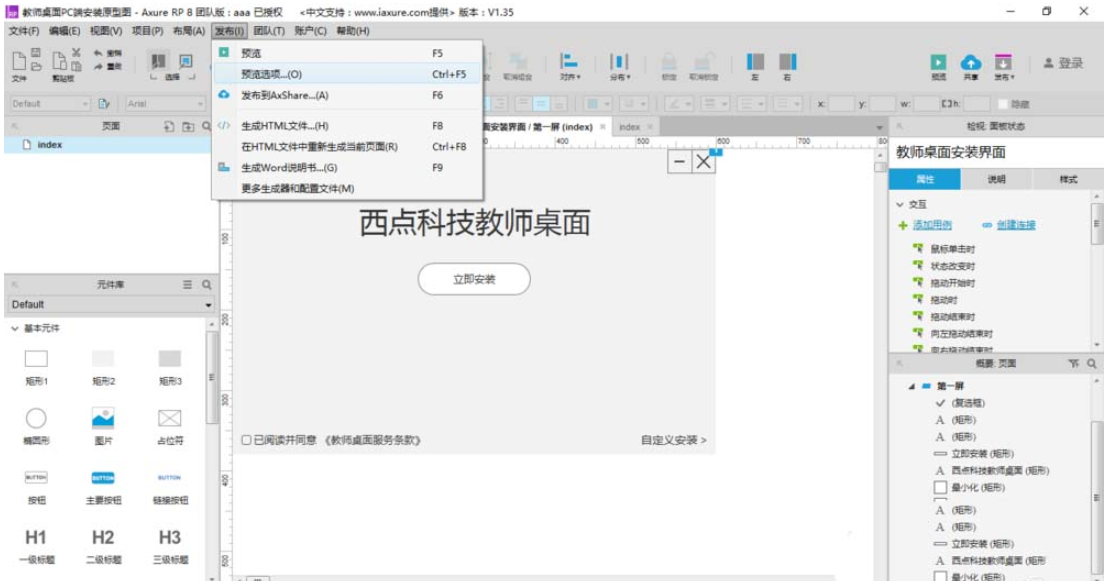The image size is (1106, 581).
Task: Toggle the 隐藏 checkbox in the style toolbar
Action: coord(1003,103)
